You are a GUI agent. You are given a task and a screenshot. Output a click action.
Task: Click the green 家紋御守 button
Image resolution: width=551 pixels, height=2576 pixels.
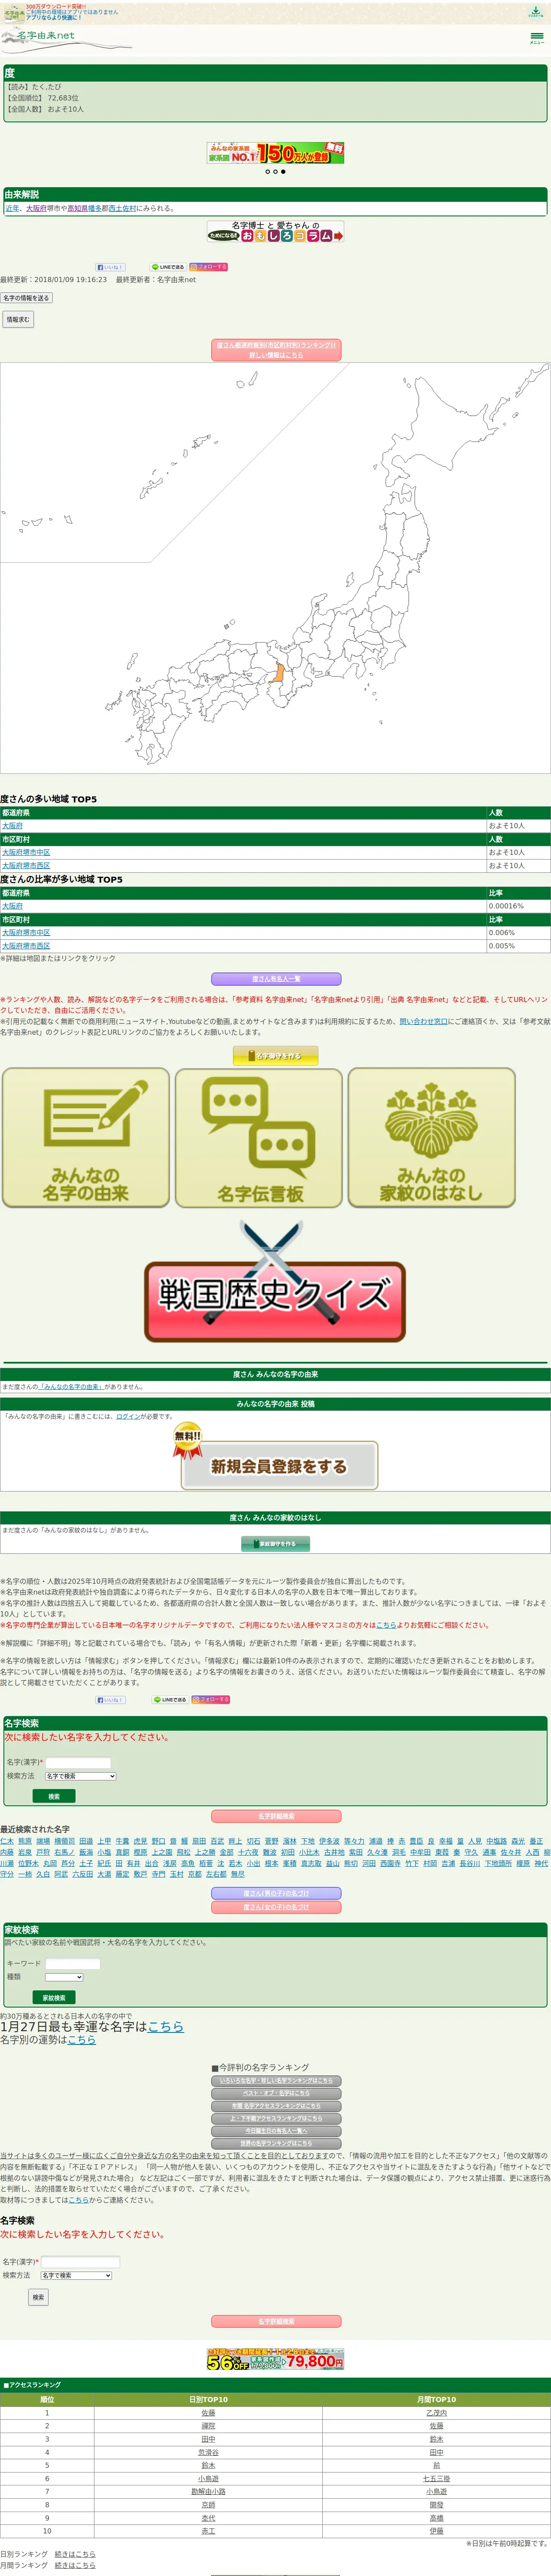click(275, 1544)
